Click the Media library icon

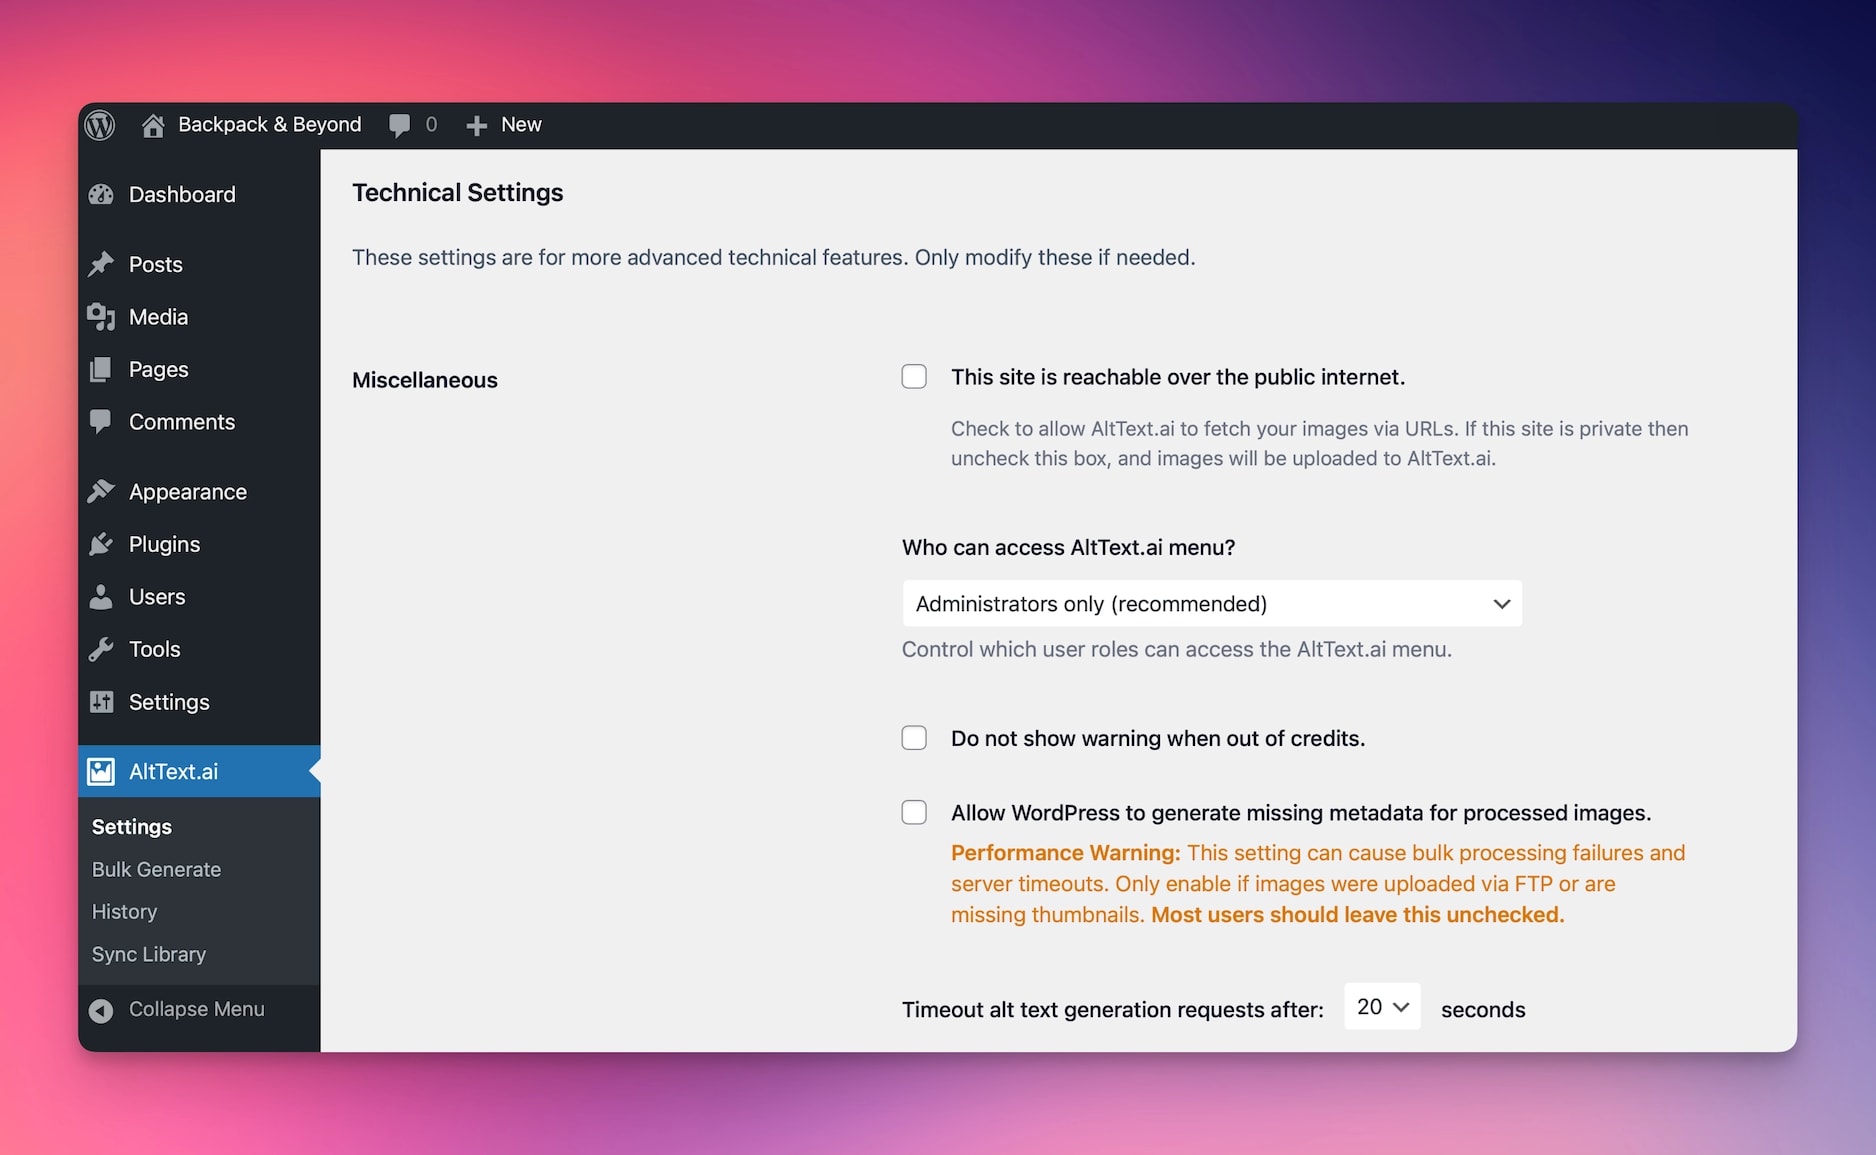point(101,317)
